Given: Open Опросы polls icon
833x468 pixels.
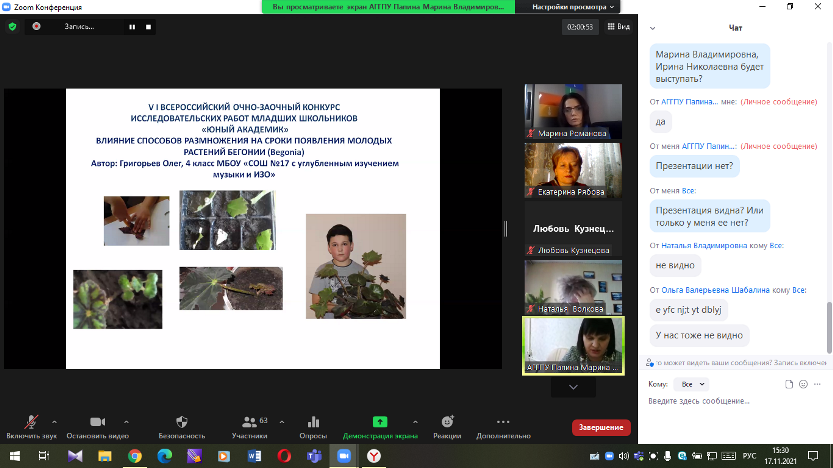Looking at the screenshot, I should tap(313, 423).
